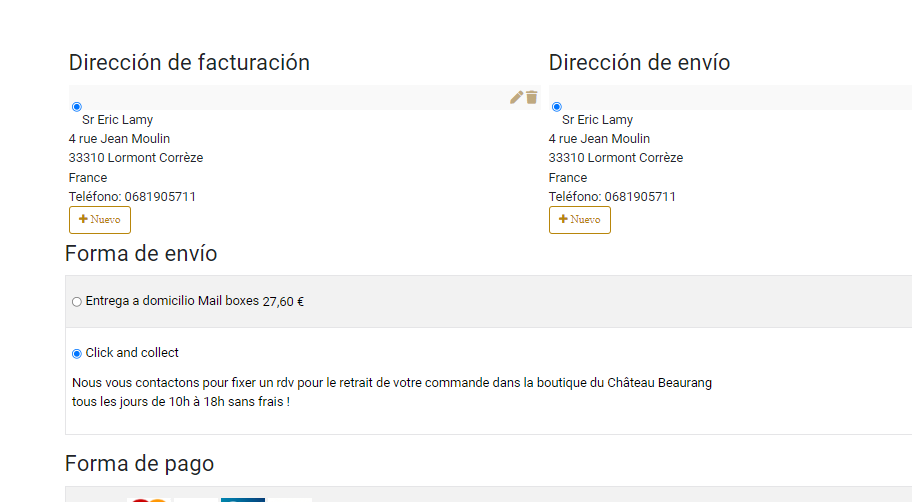Click shipping 33310 Lormont Corrèze line
This screenshot has height=502, width=912.
616,158
